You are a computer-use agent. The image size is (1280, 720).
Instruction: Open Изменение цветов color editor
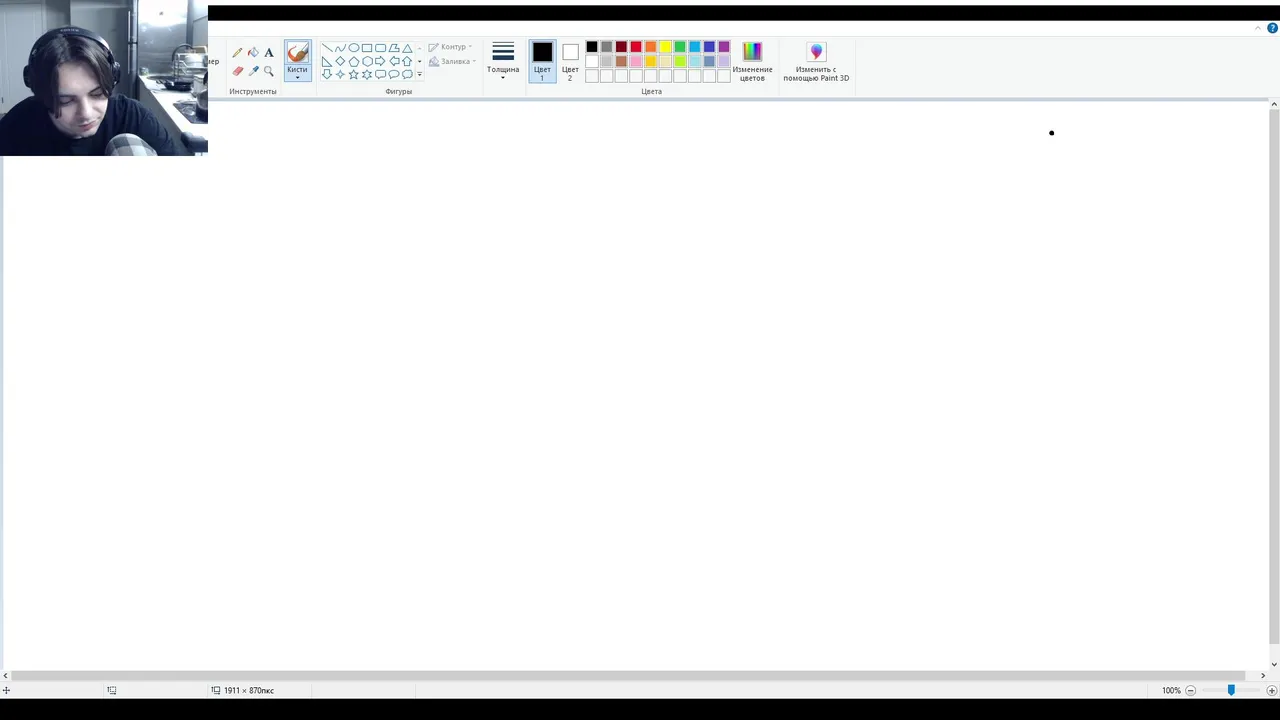tap(752, 61)
